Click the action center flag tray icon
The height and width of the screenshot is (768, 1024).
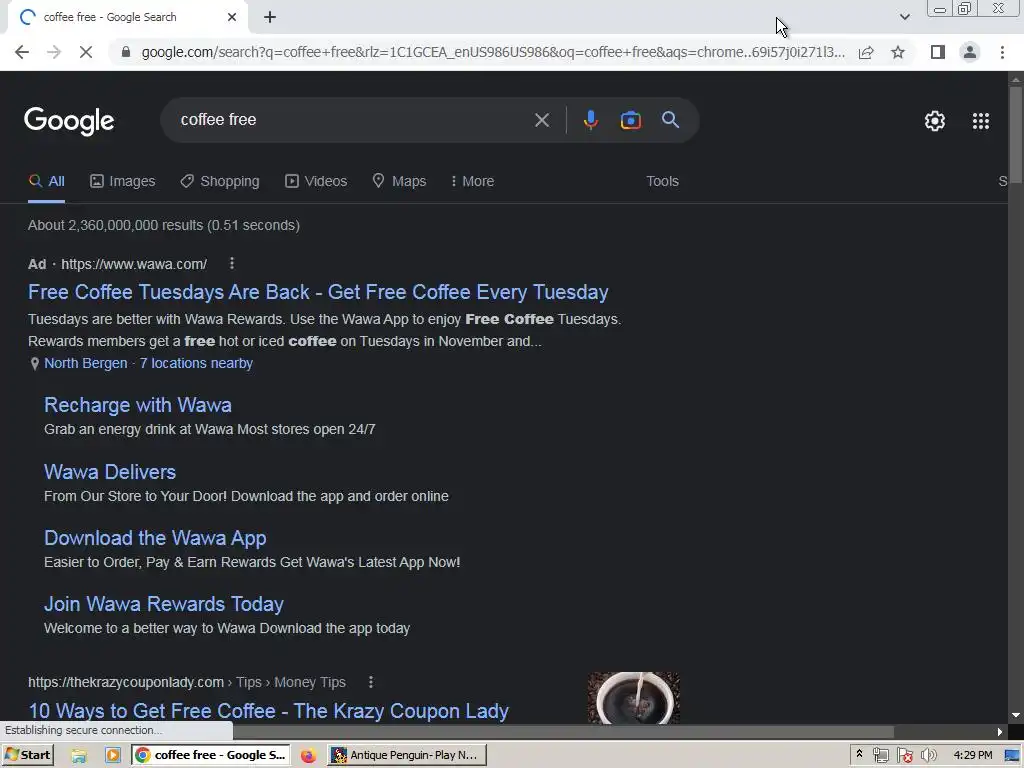click(x=904, y=756)
